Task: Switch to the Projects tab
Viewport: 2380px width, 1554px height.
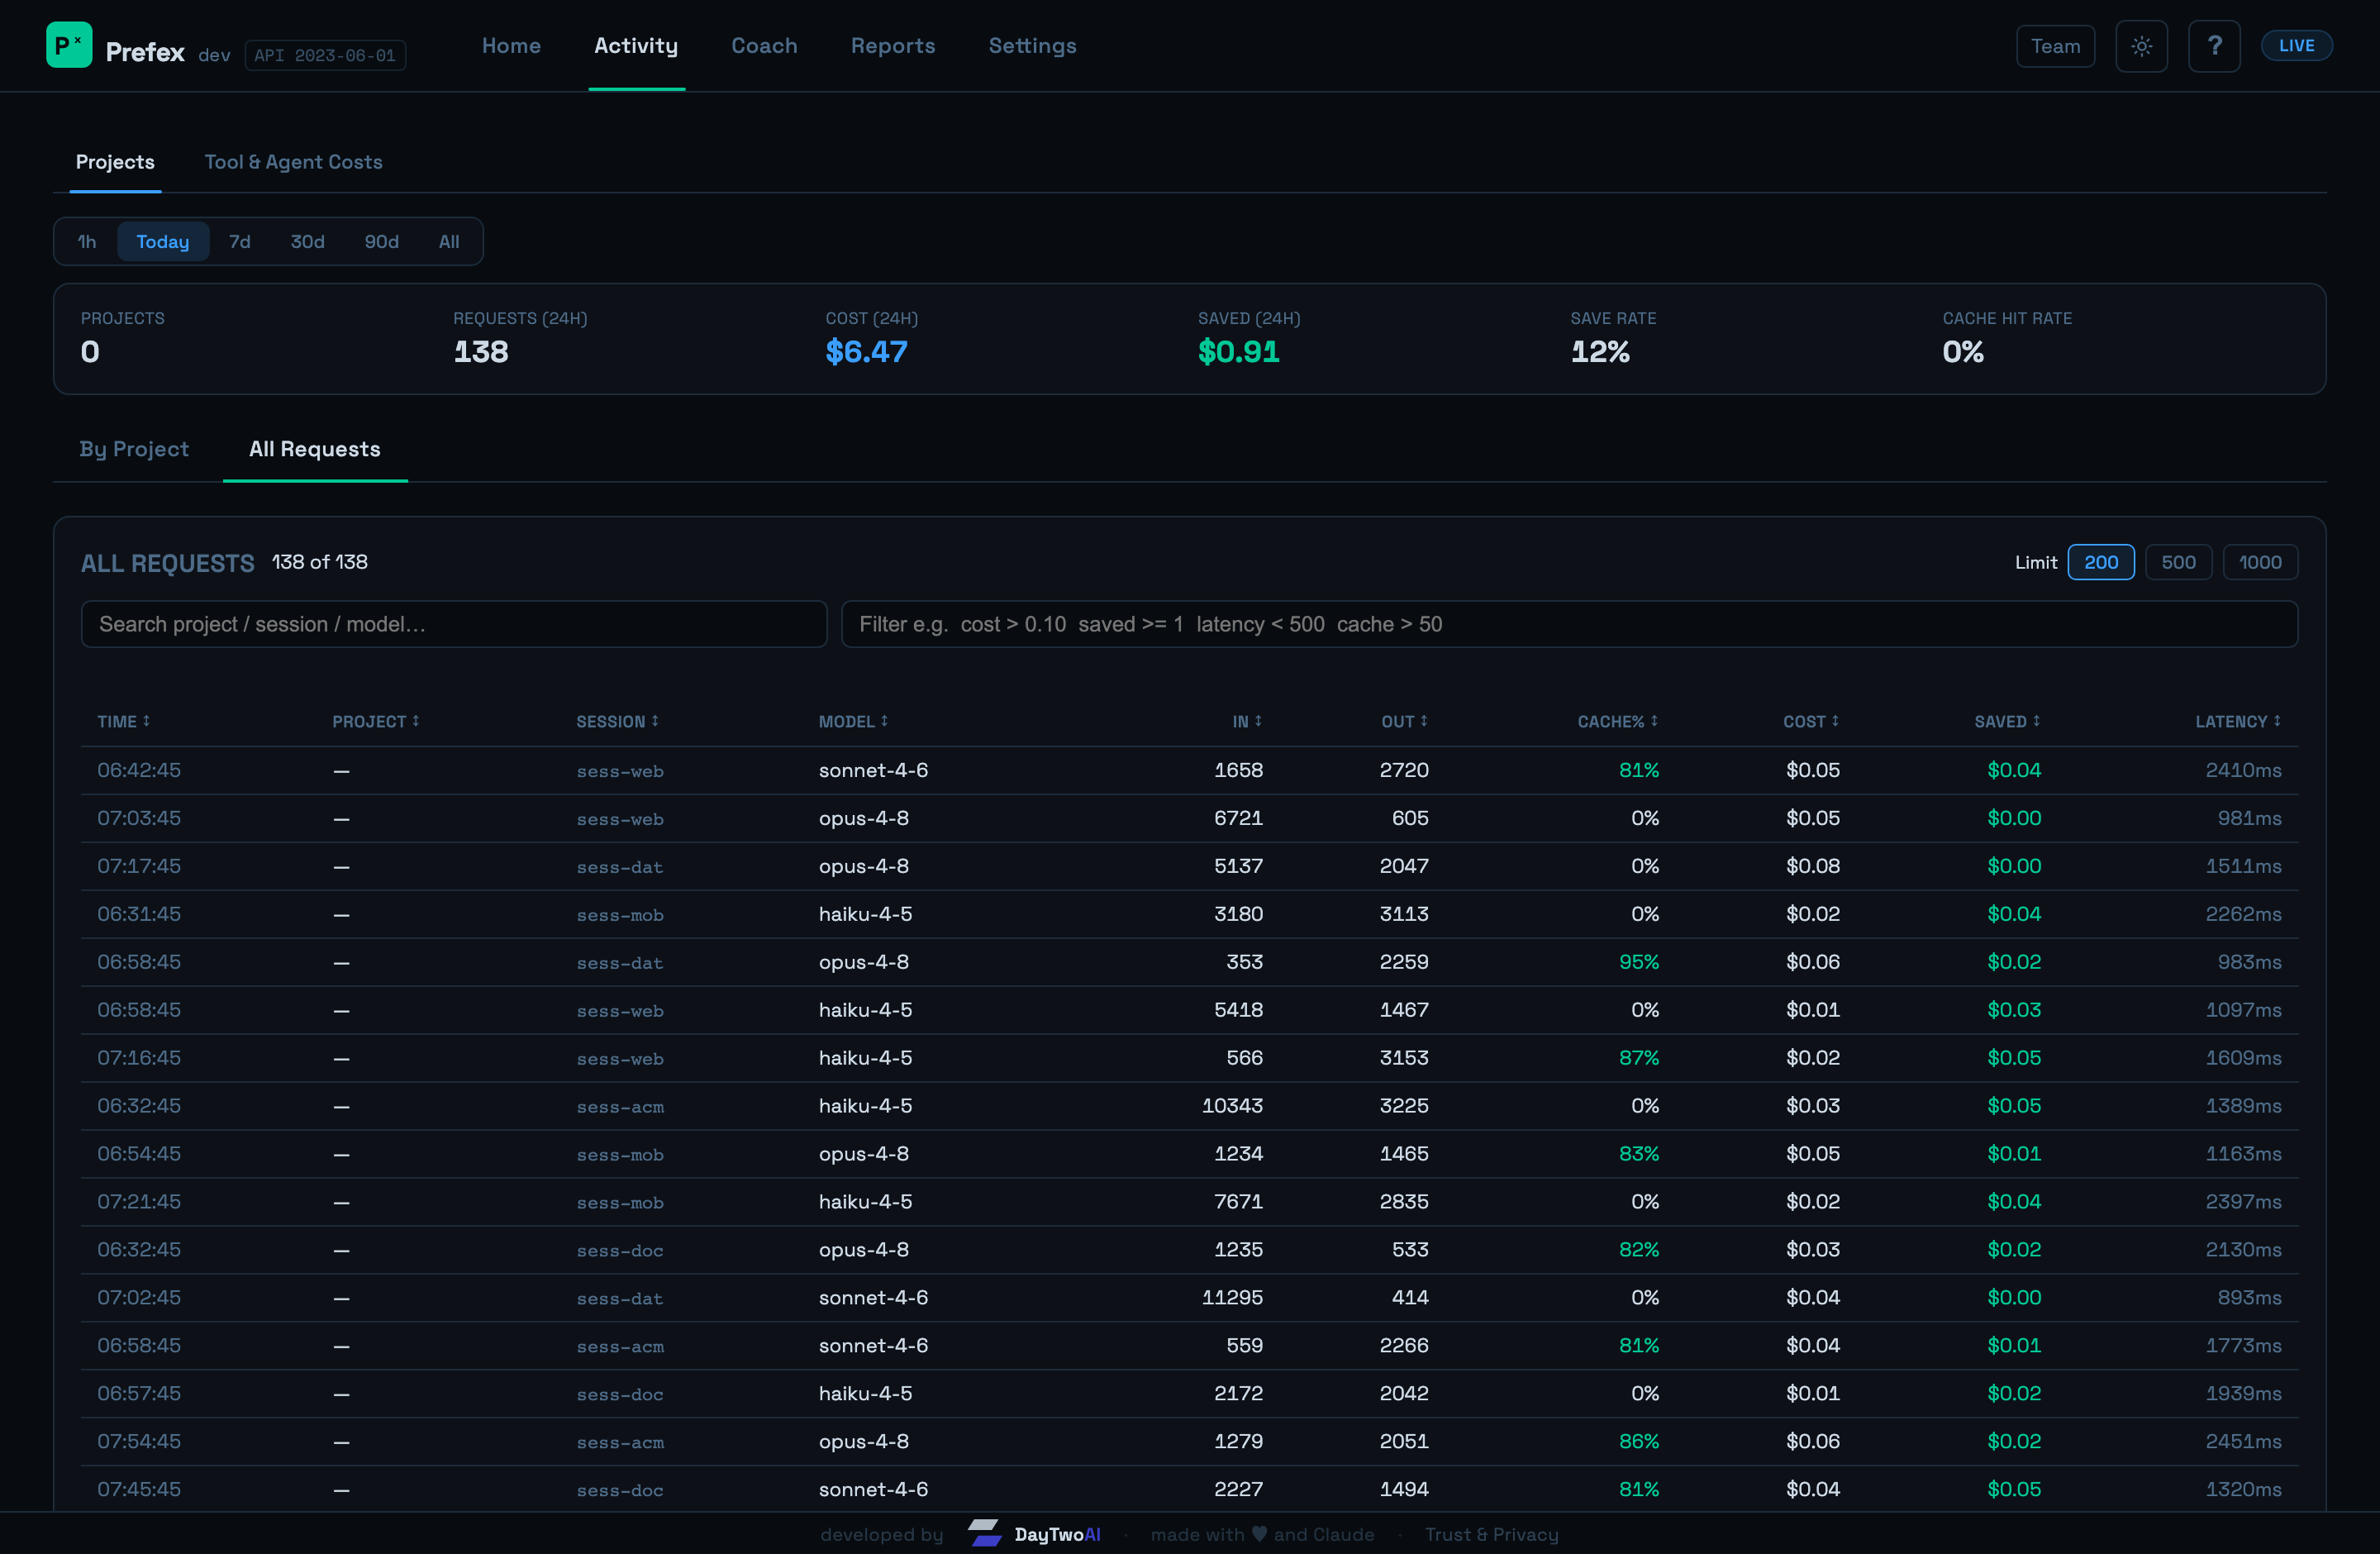Action: point(115,162)
